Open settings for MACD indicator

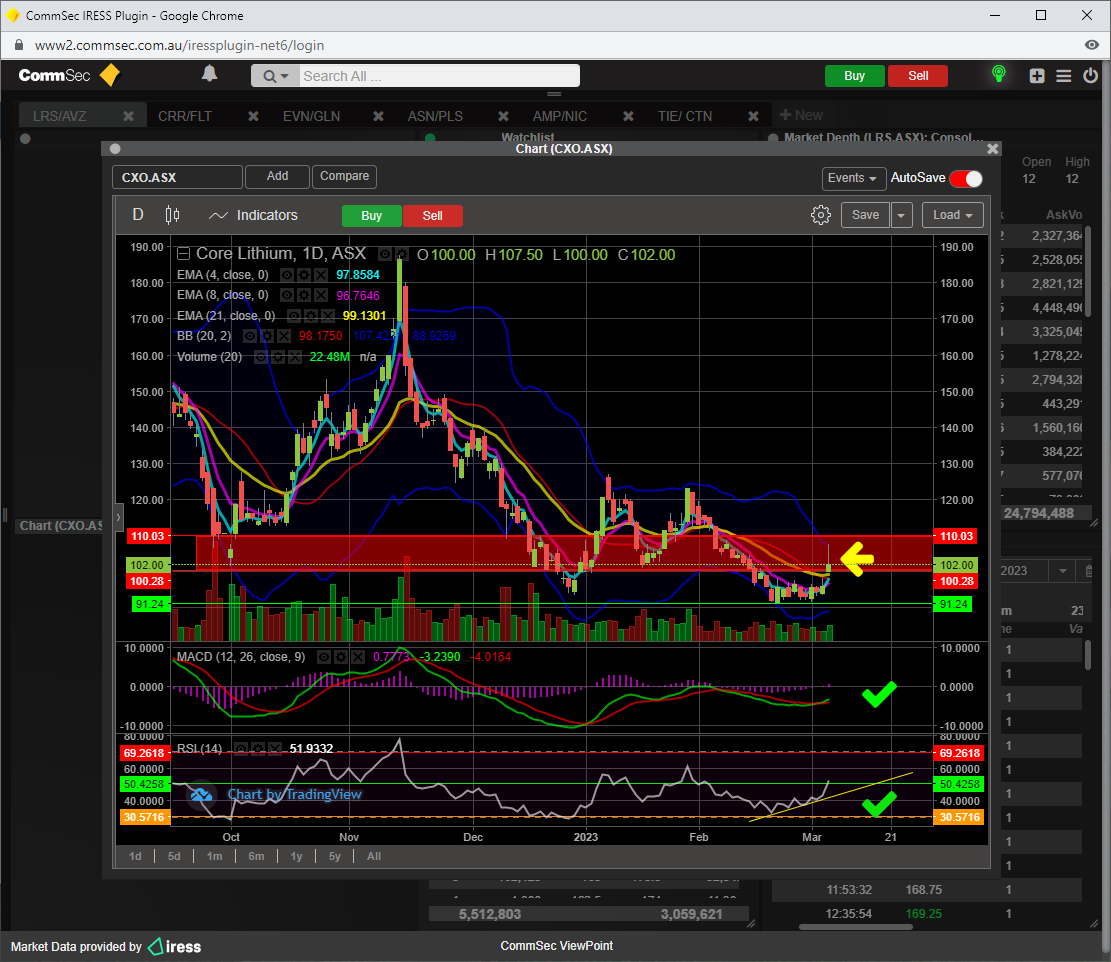click(x=341, y=657)
